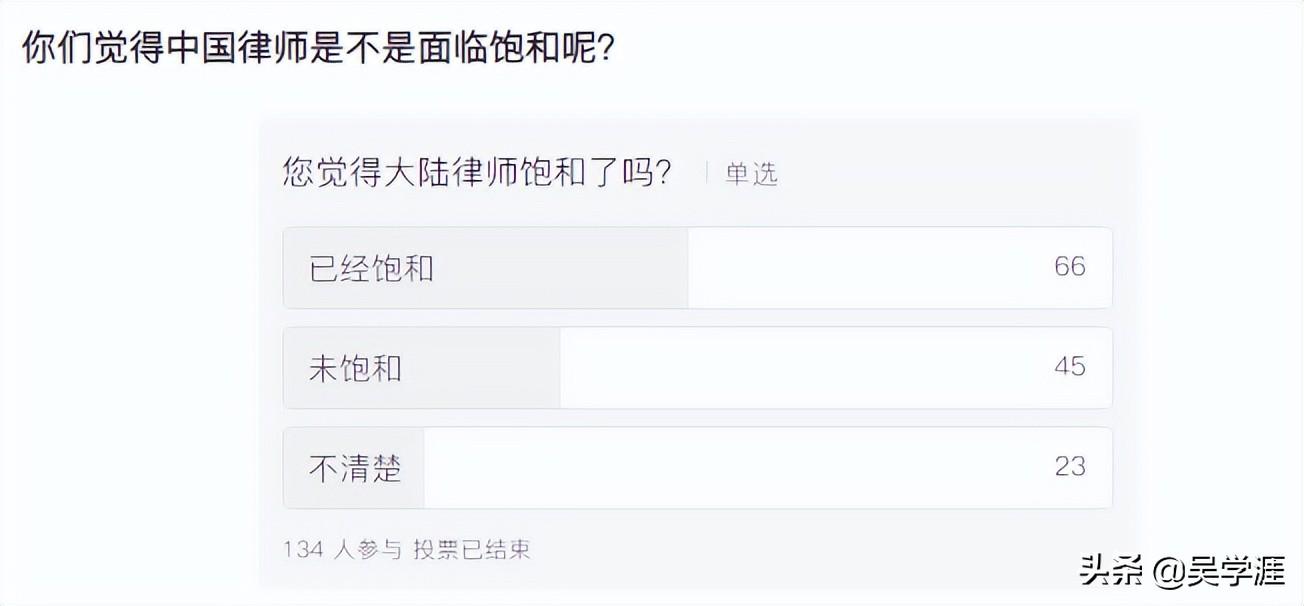Click the heading 你们觉得中国律师是不是面临饱和呢
The image size is (1304, 606).
pyautogui.click(x=317, y=47)
